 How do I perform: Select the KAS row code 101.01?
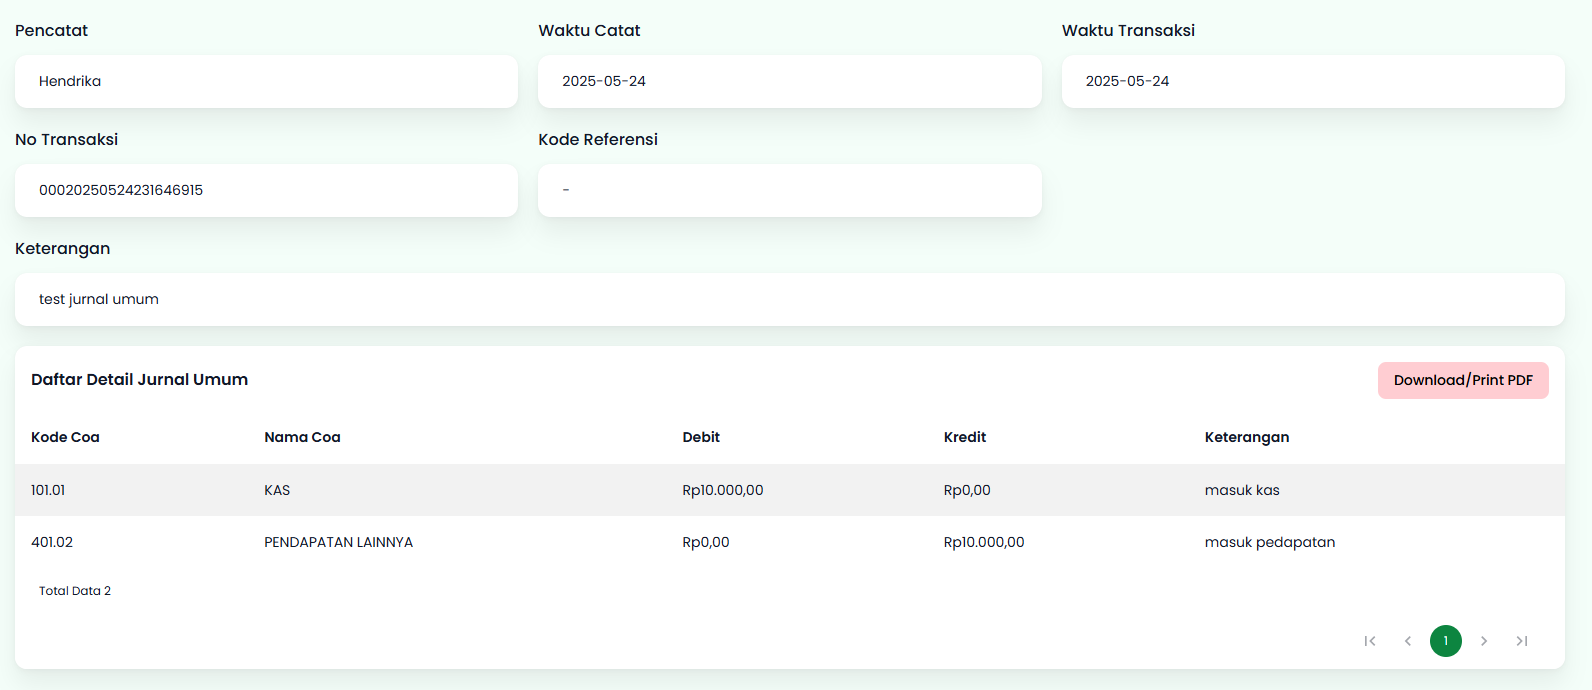[x=48, y=490]
